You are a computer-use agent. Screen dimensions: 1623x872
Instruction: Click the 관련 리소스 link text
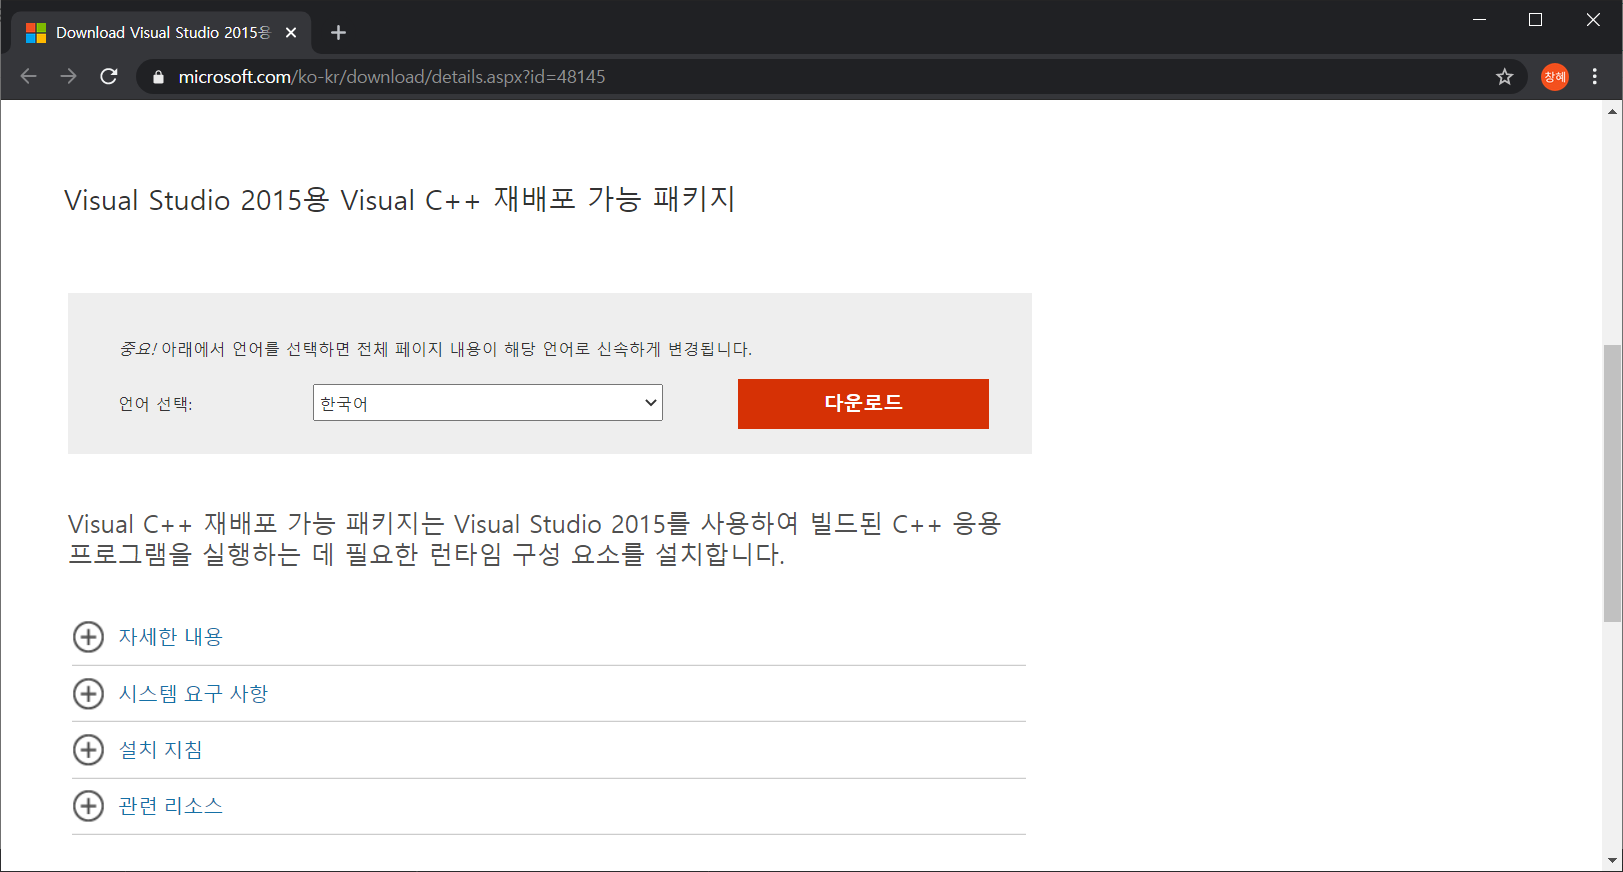pos(171,806)
